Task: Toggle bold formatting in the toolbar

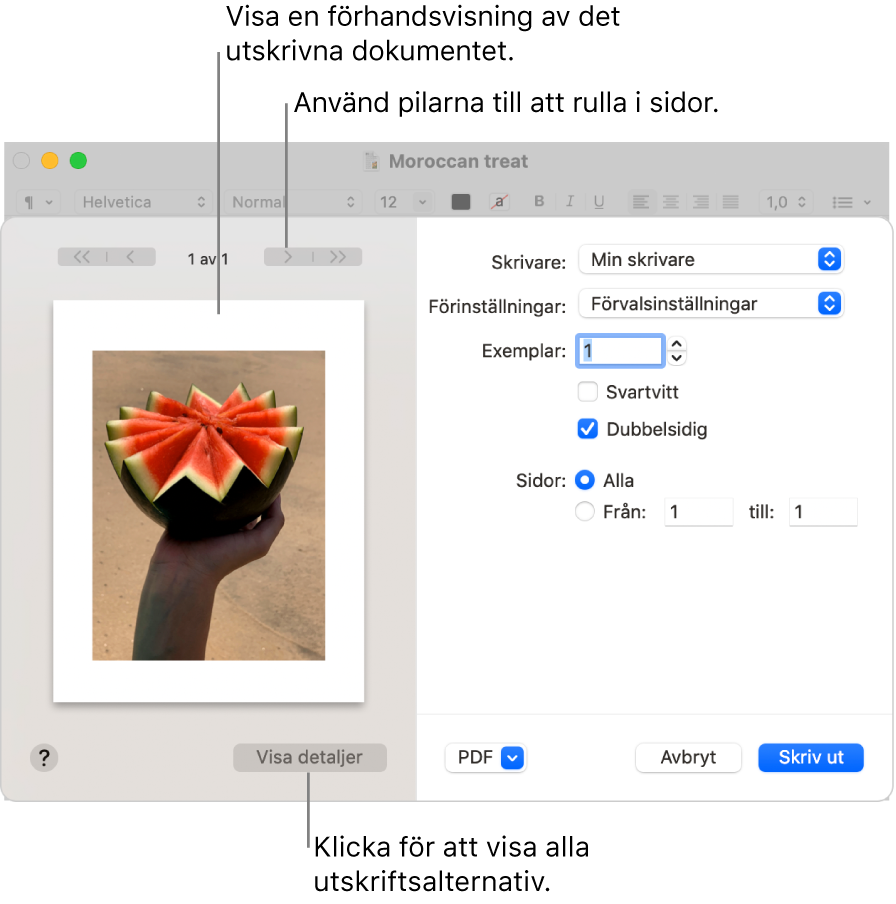Action: coord(539,202)
